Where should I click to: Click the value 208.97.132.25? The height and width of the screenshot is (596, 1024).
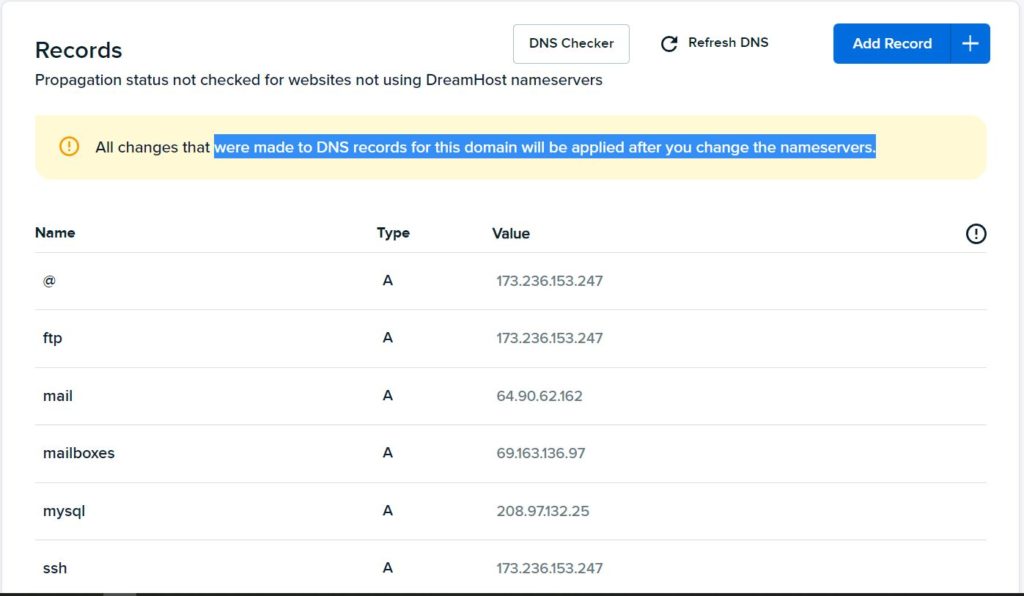pos(543,510)
